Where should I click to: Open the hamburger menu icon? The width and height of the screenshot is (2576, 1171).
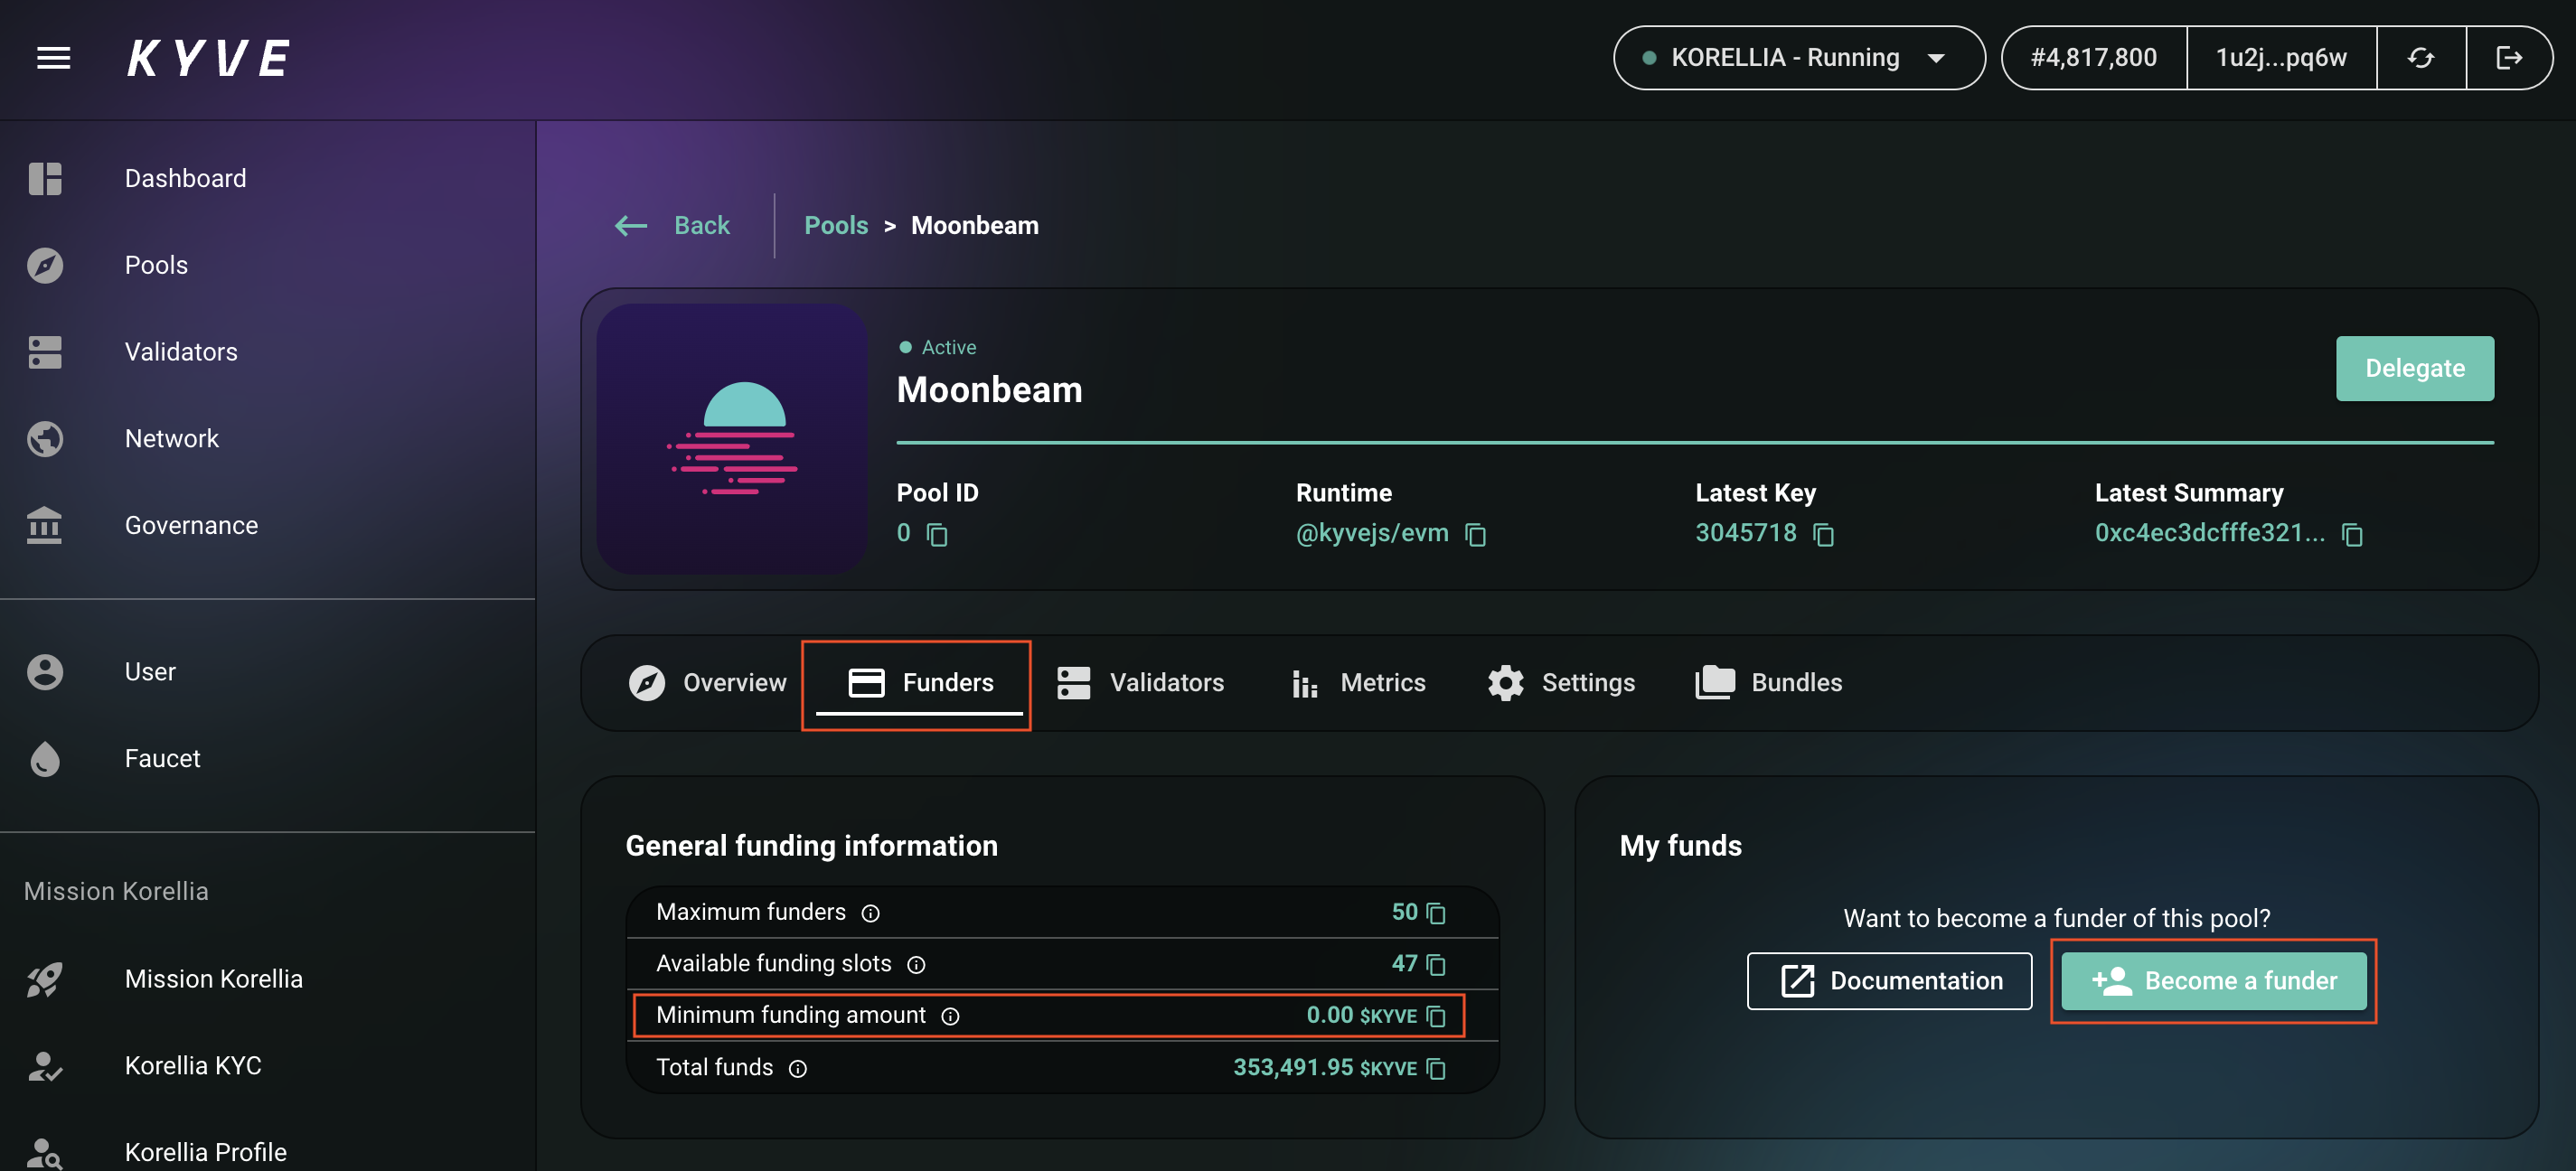[53, 58]
